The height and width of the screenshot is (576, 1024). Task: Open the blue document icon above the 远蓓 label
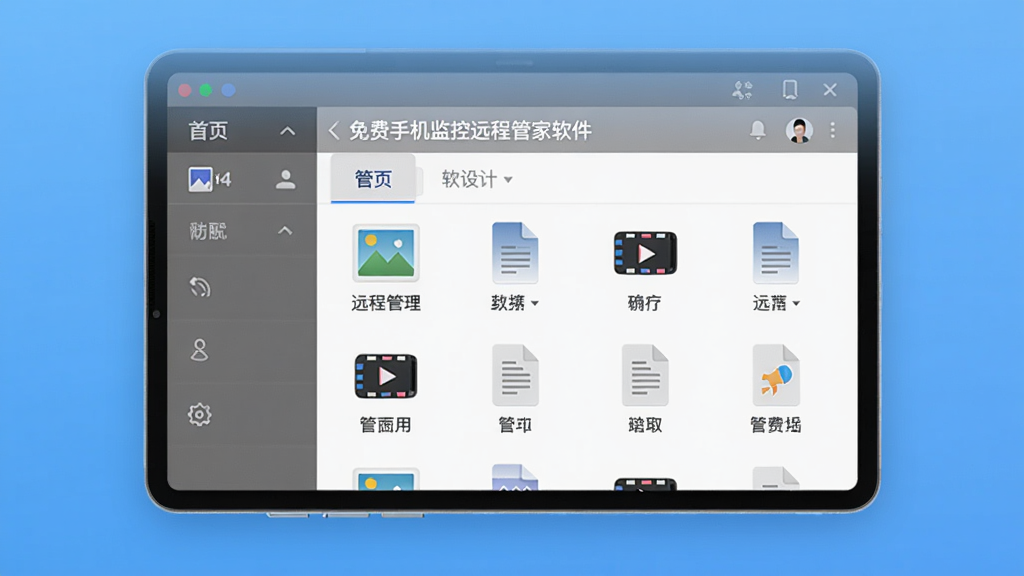[x=776, y=253]
